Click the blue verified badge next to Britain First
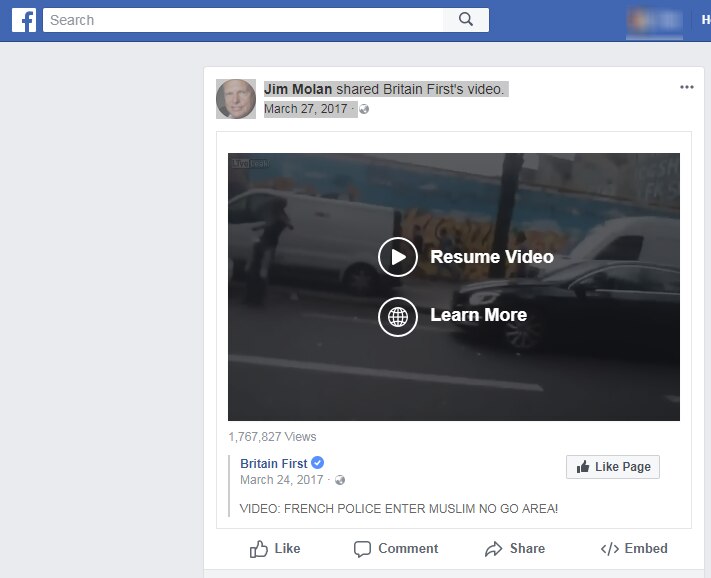Image resolution: width=711 pixels, height=578 pixels. pyautogui.click(x=318, y=463)
